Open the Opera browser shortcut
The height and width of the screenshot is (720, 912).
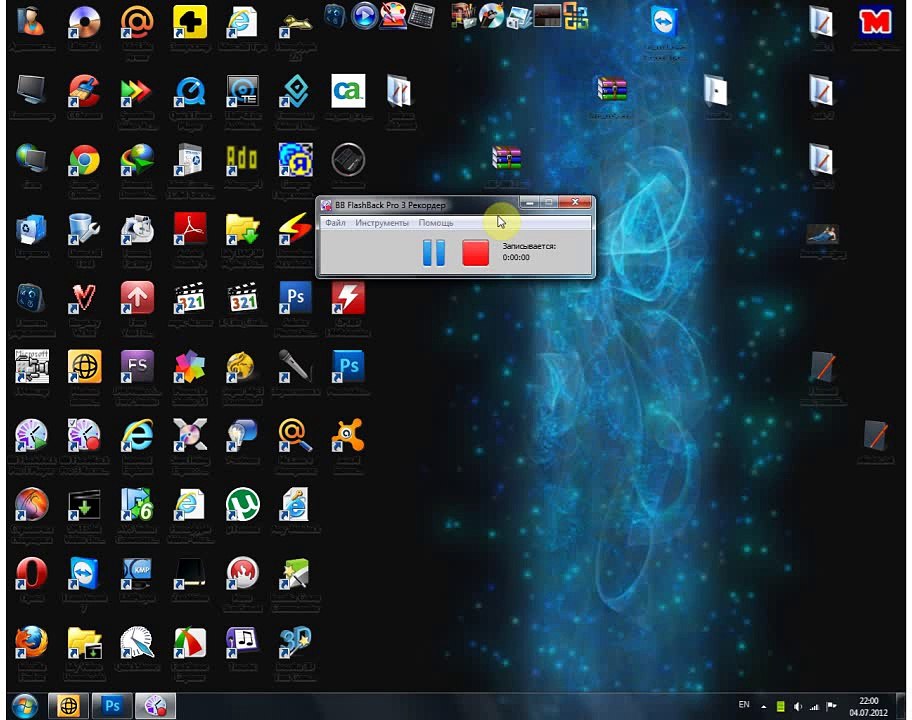click(31, 573)
